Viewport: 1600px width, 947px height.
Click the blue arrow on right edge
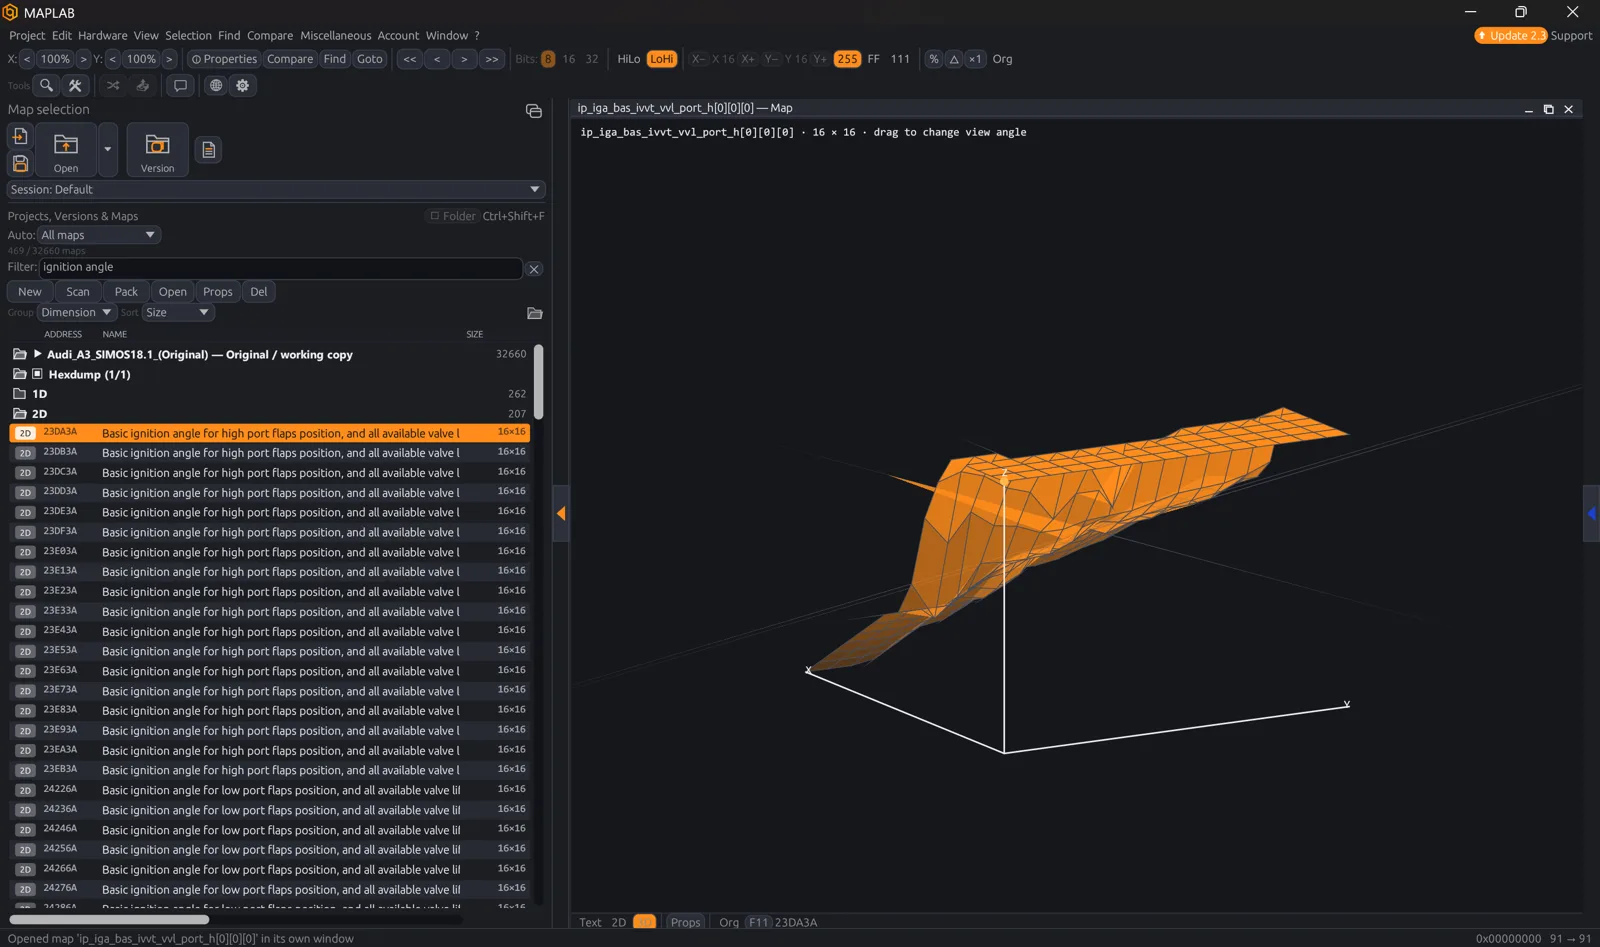tap(1591, 513)
